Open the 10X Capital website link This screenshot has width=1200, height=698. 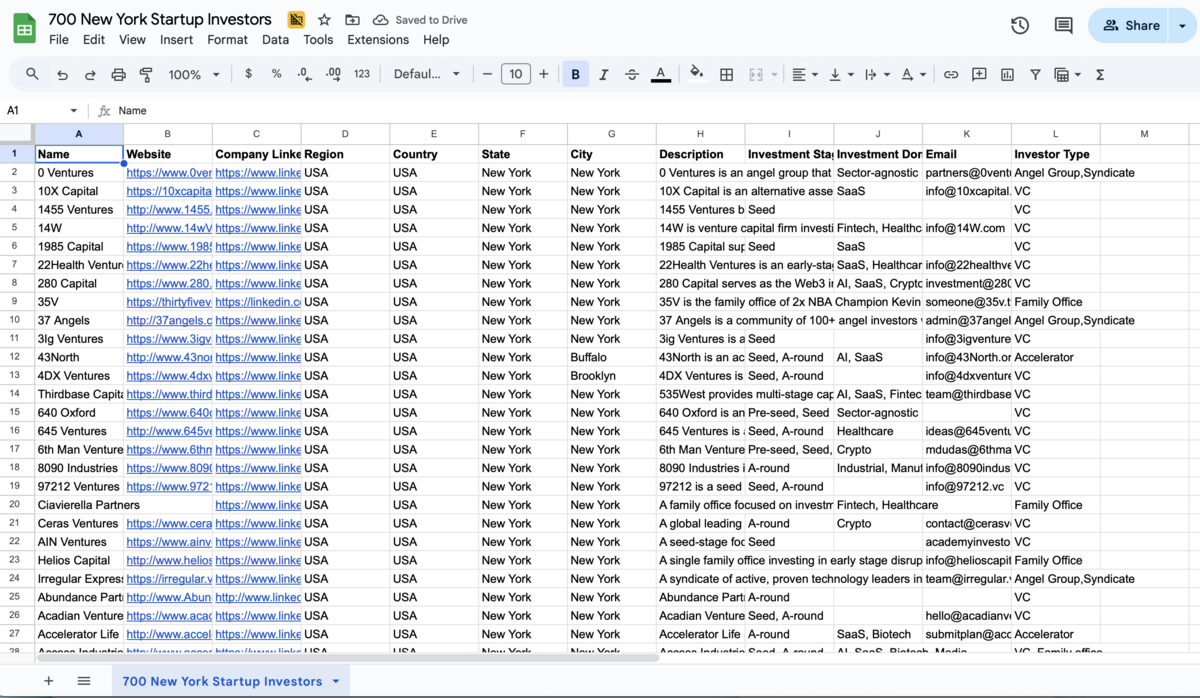tap(168, 191)
